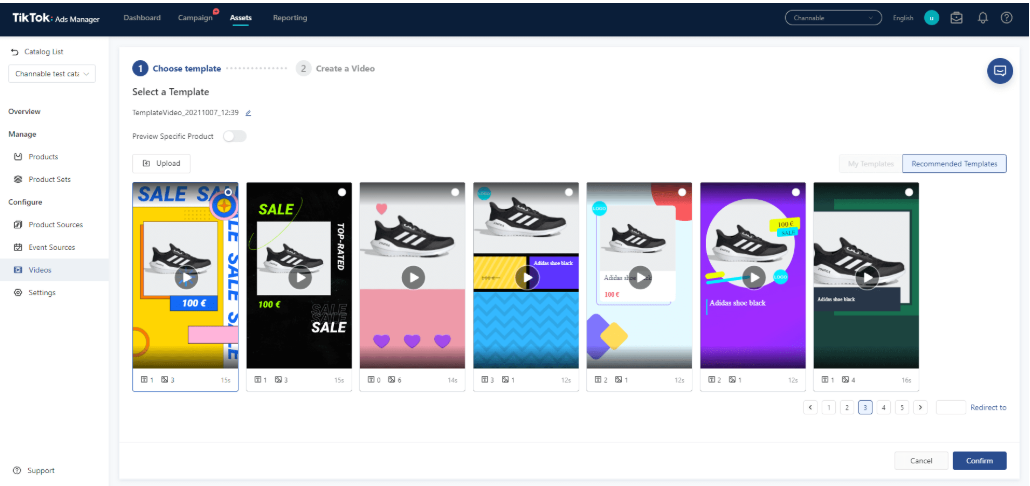
Task: Click the Event Sources calendar icon
Action: tap(18, 247)
